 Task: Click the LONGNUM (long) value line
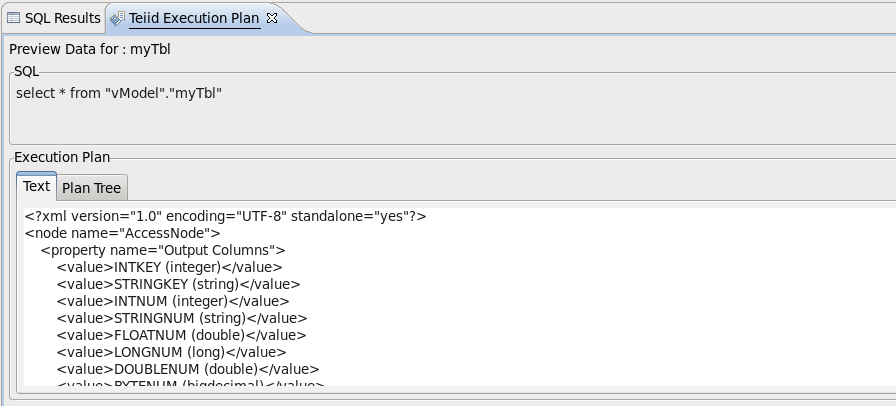171,352
